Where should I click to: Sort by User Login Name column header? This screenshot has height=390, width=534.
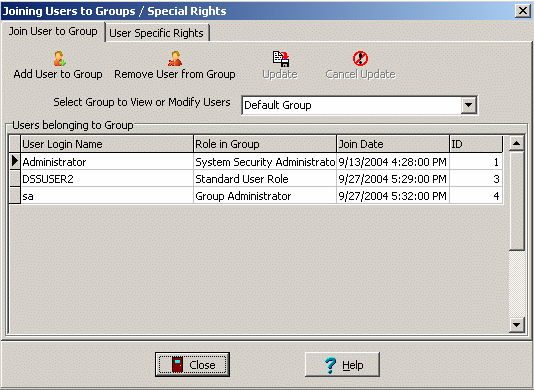[107, 144]
